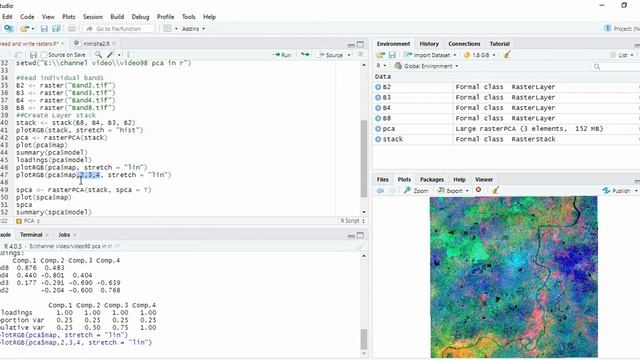Open the Import Dataset dropdown
Image resolution: width=640 pixels, height=360 pixels.
pos(430,55)
